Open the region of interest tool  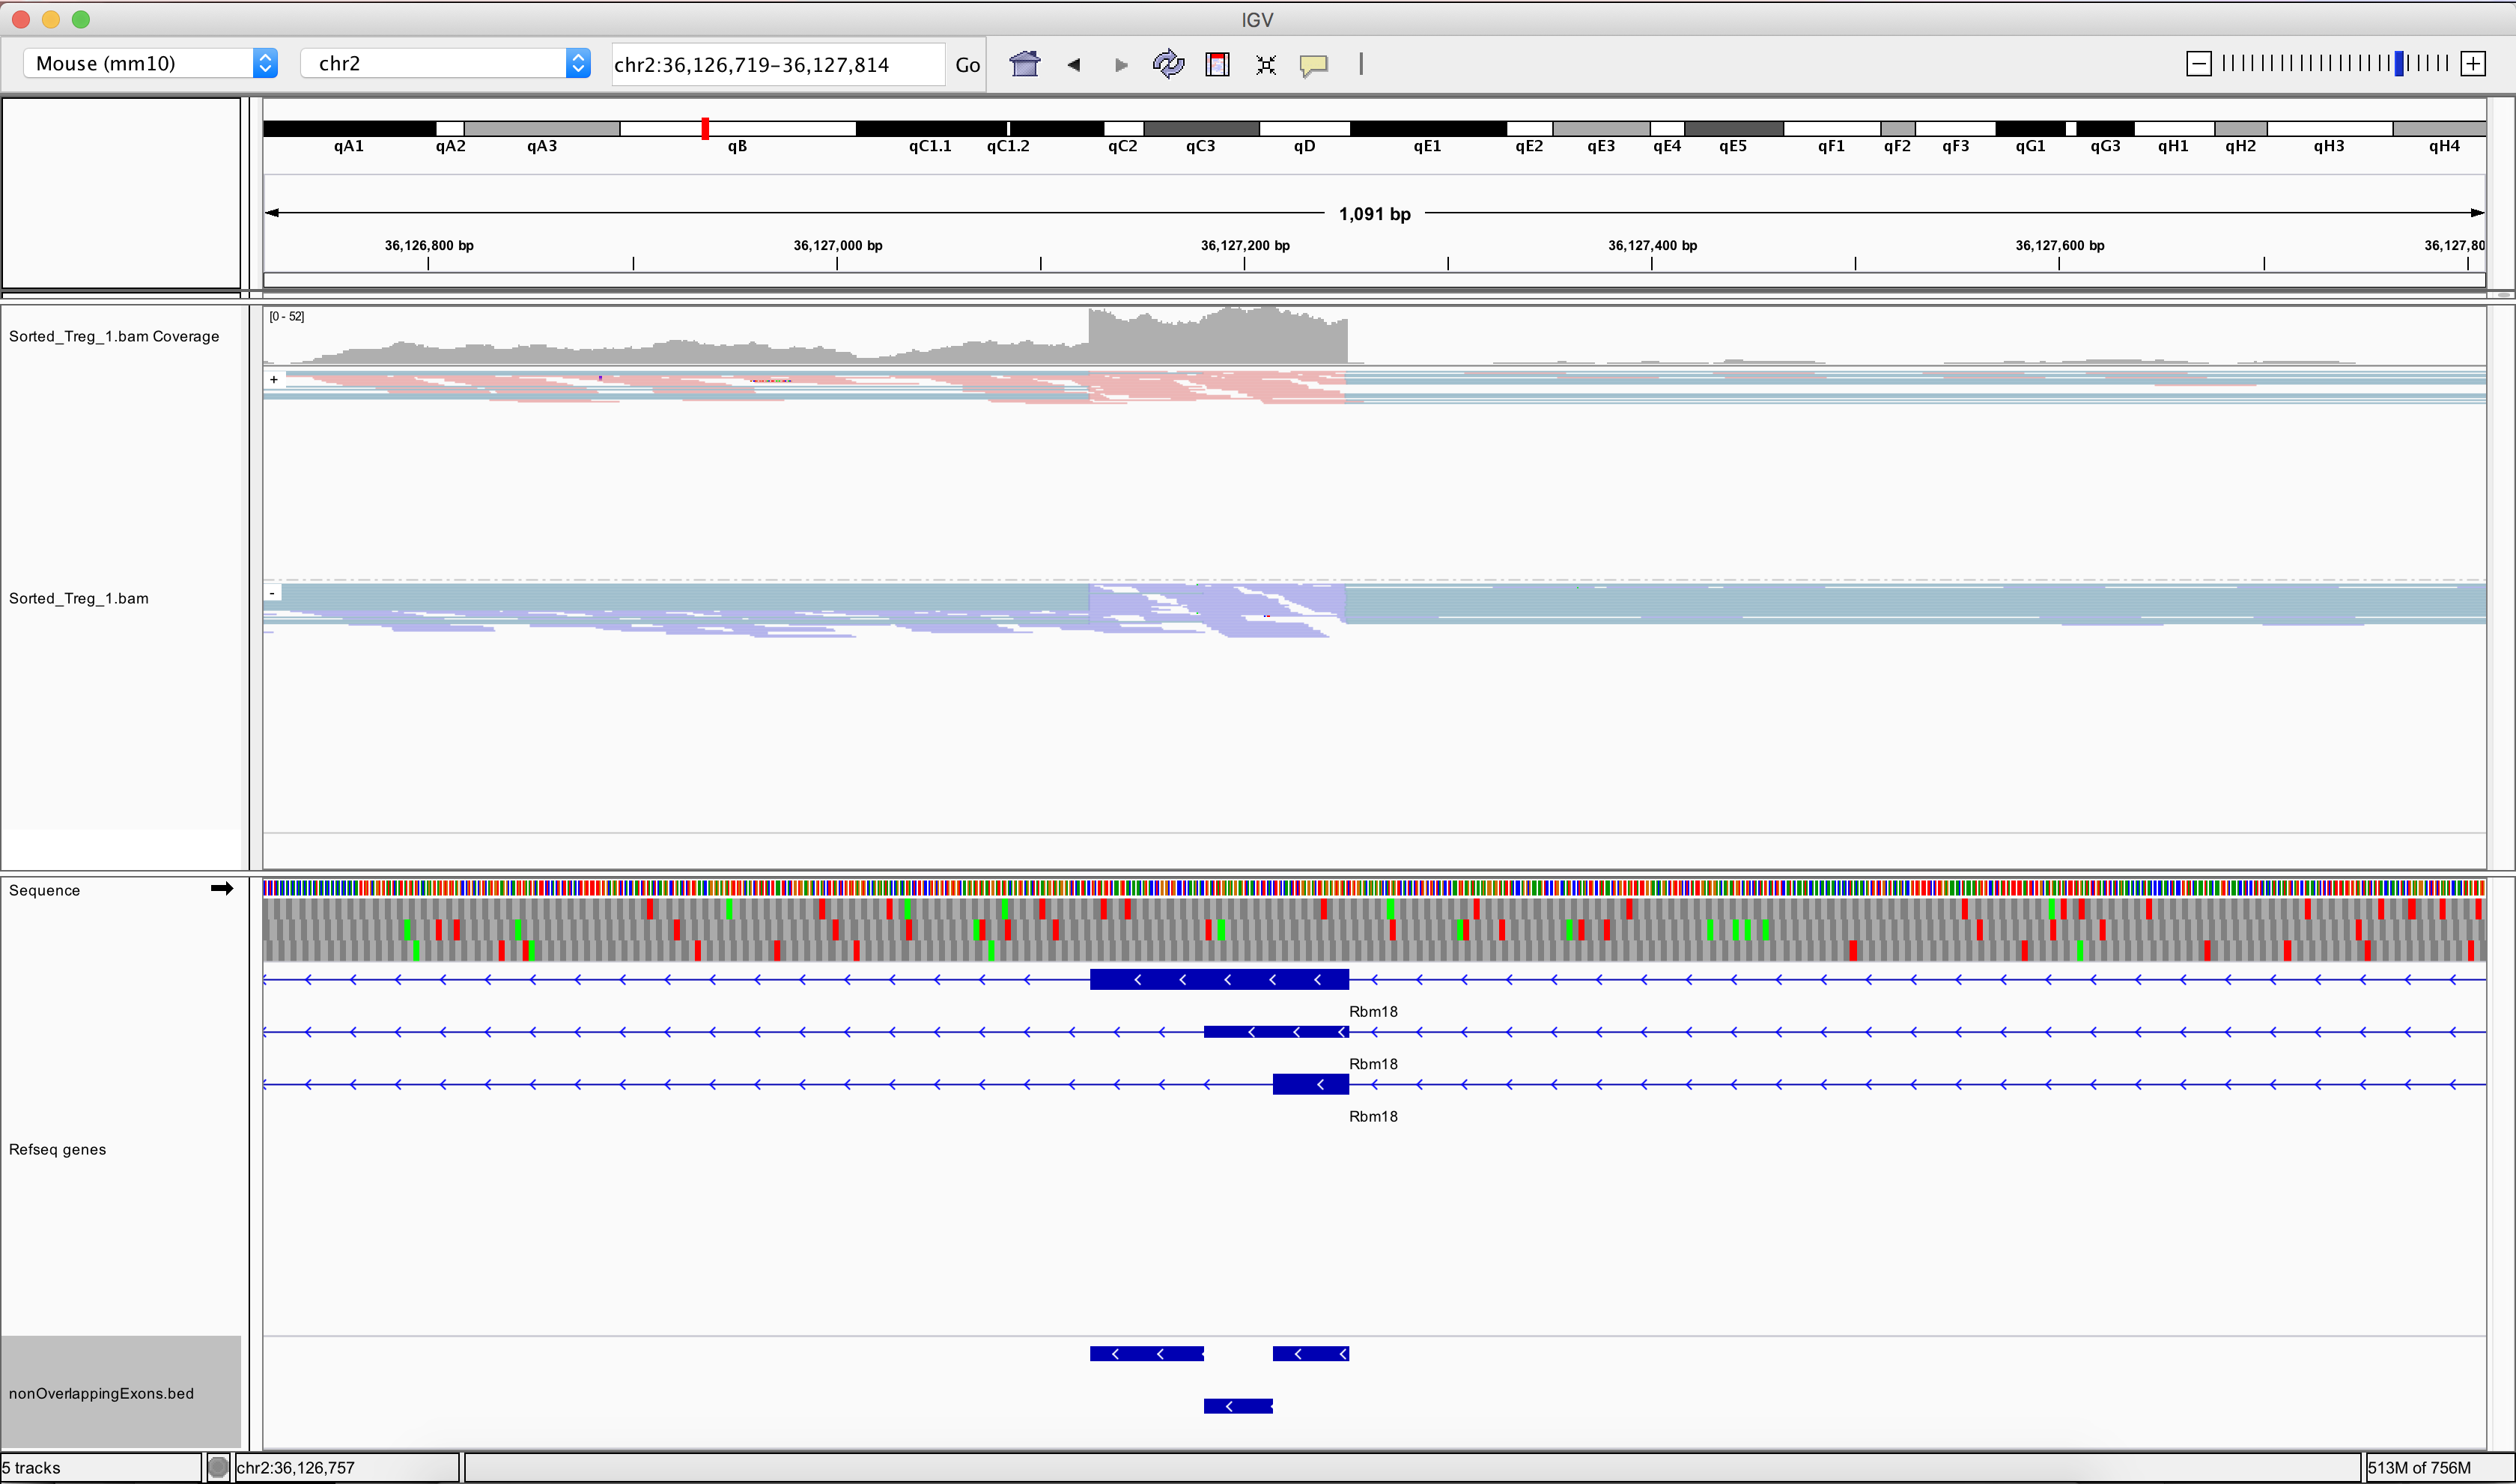[1217, 64]
